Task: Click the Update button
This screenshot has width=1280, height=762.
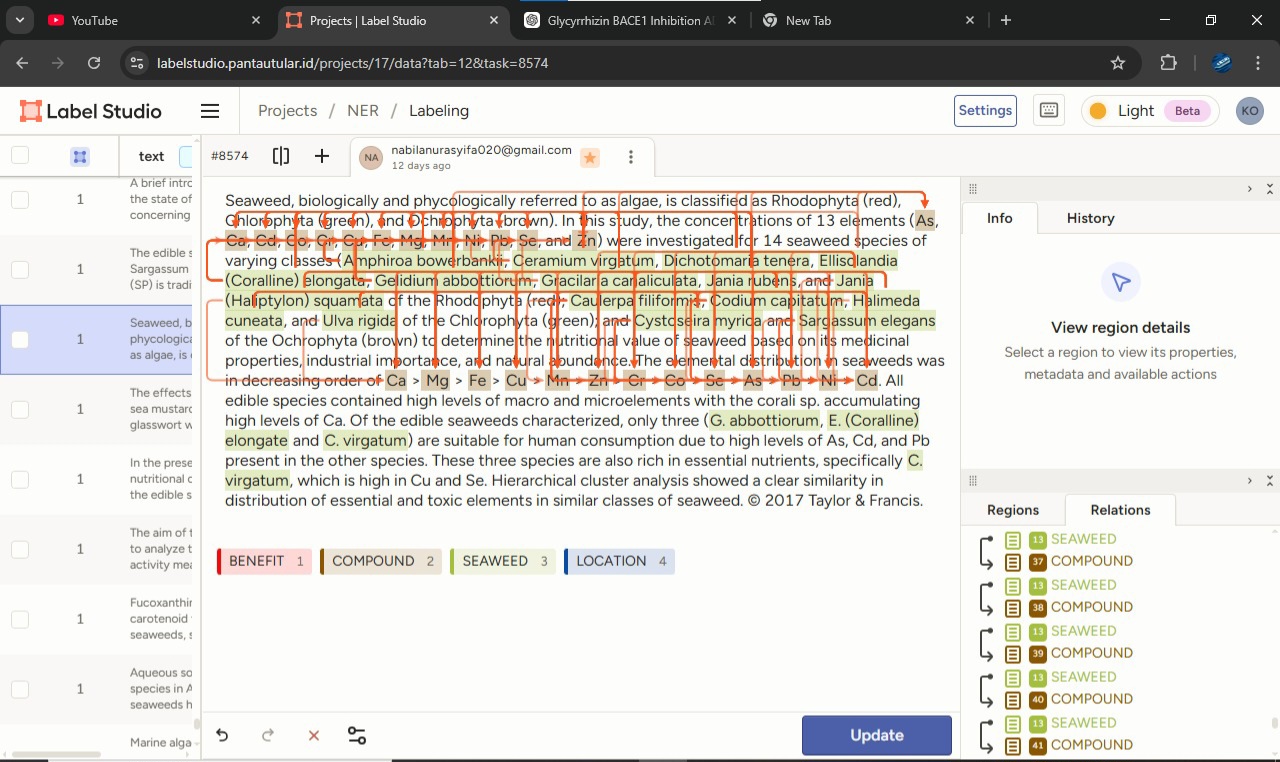Action: pyautogui.click(x=877, y=735)
